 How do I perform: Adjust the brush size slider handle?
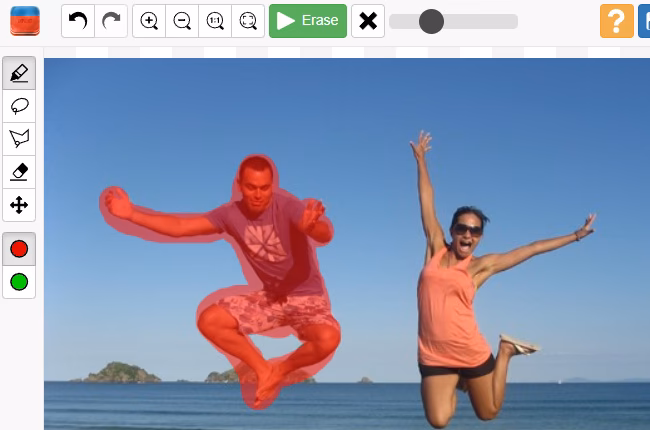(x=431, y=22)
